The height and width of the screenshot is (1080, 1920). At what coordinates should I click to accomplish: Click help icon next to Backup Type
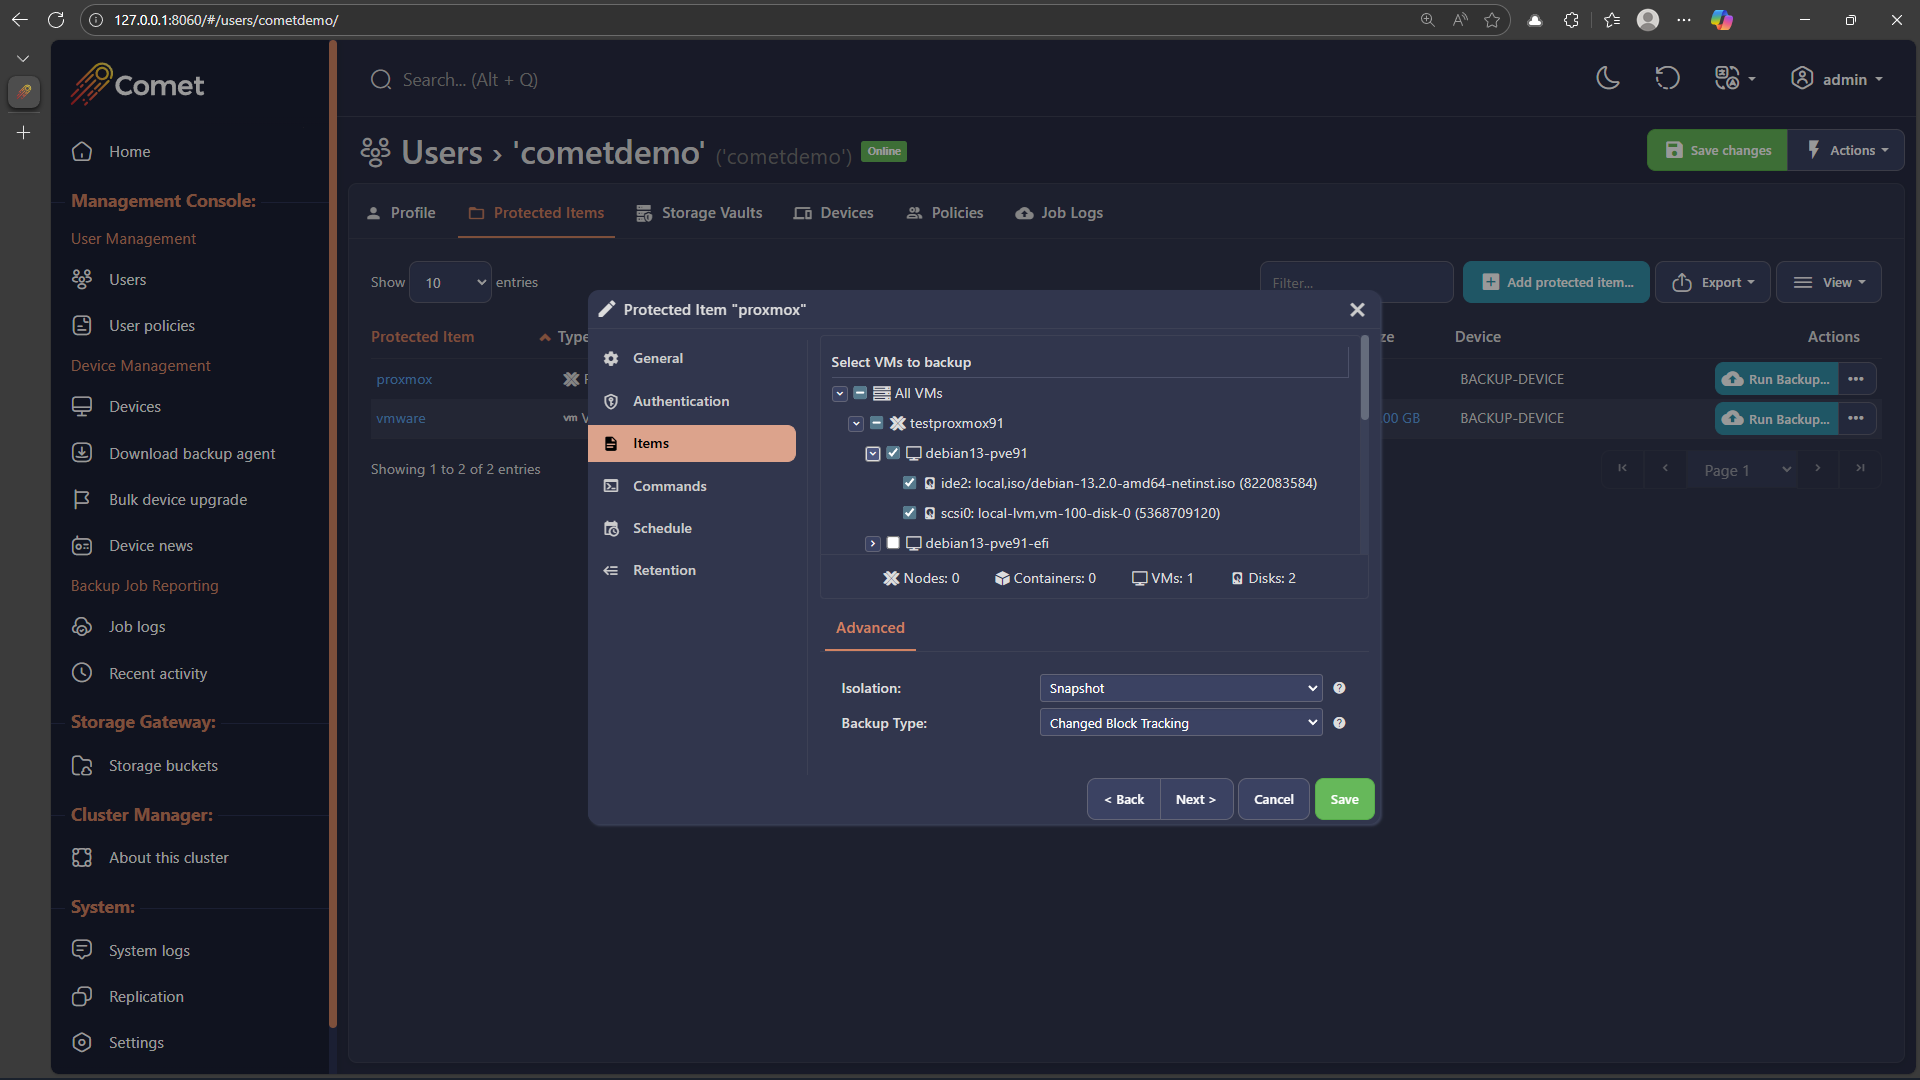point(1339,723)
